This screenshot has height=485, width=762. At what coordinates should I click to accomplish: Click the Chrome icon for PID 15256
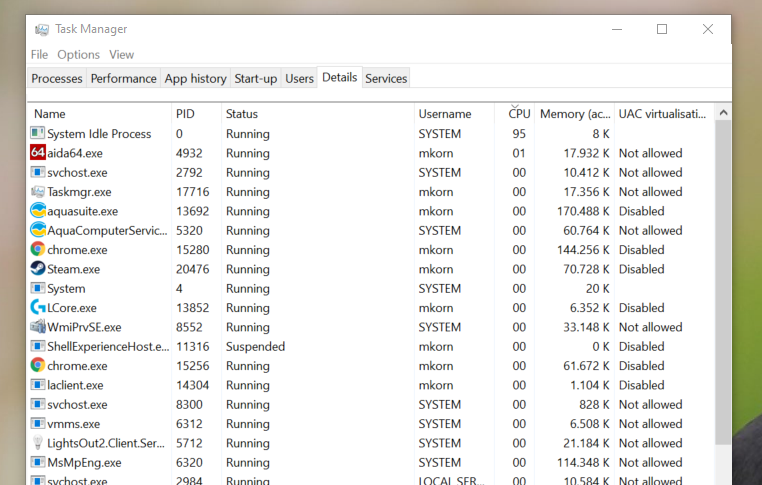[37, 365]
